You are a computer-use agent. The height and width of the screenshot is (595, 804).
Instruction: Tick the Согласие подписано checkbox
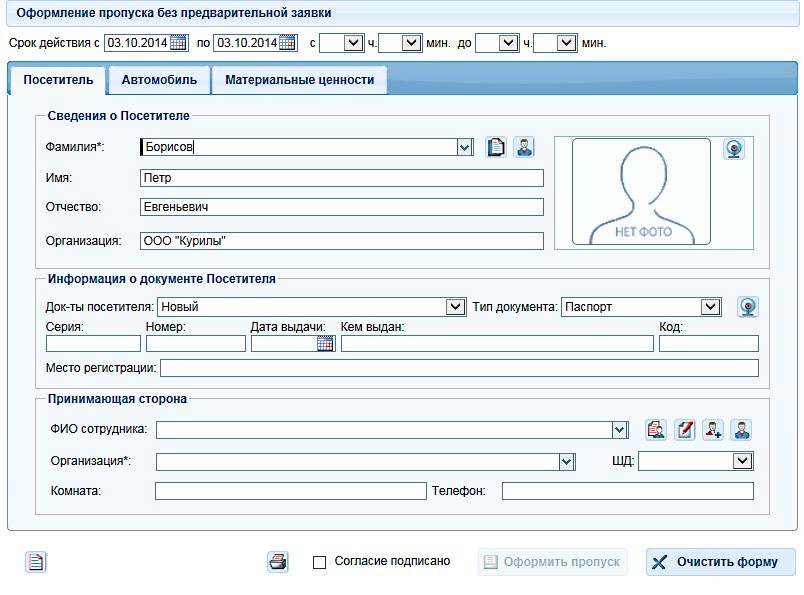coord(319,563)
